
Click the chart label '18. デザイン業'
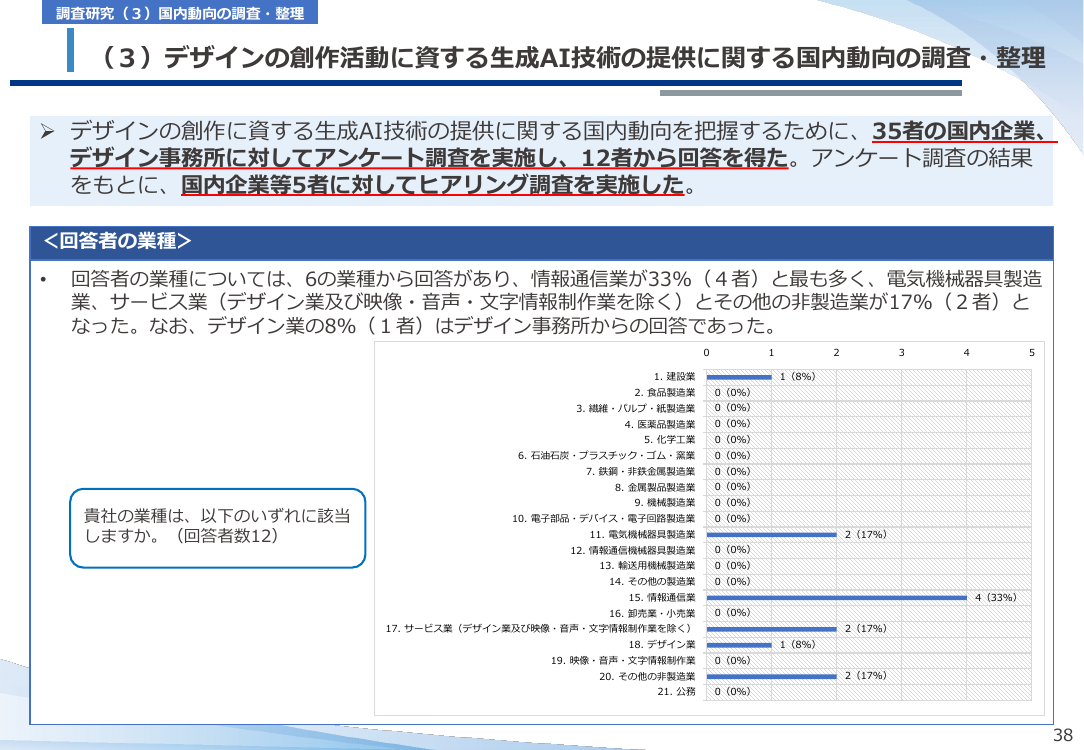662,644
